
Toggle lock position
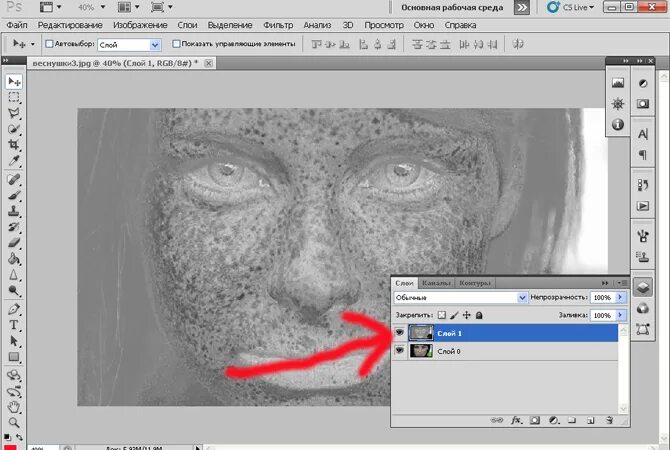click(x=467, y=315)
